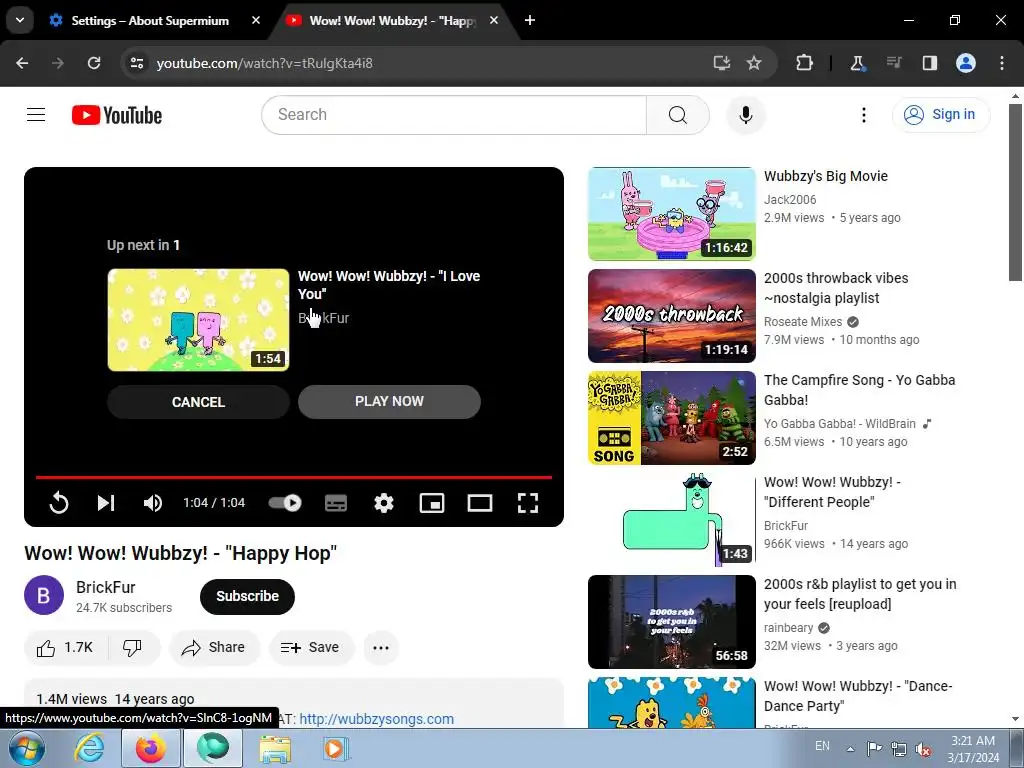Click the video progress bar

coord(294,477)
